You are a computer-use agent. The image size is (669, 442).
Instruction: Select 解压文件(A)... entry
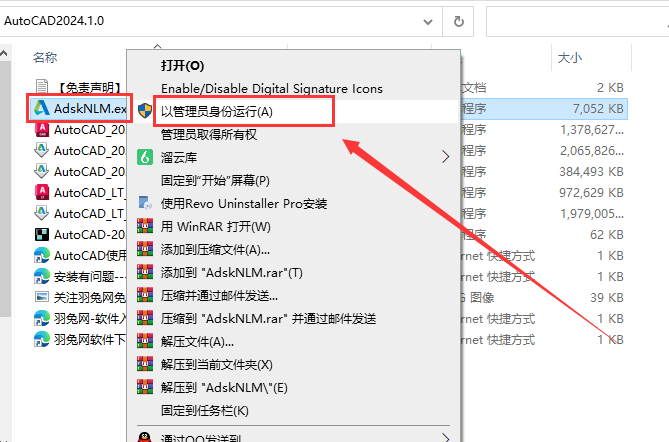pos(197,342)
